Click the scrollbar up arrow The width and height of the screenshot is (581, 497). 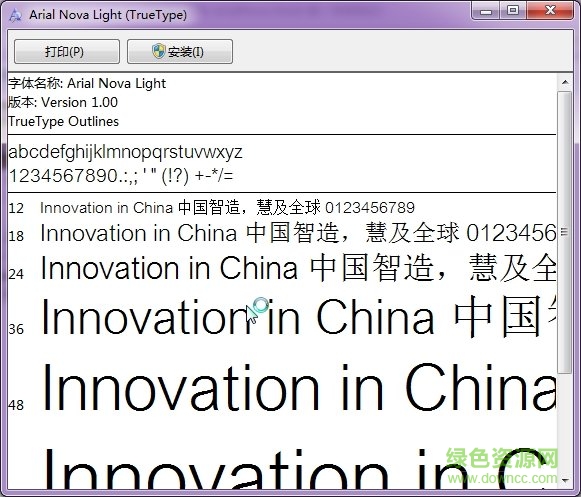click(x=565, y=82)
